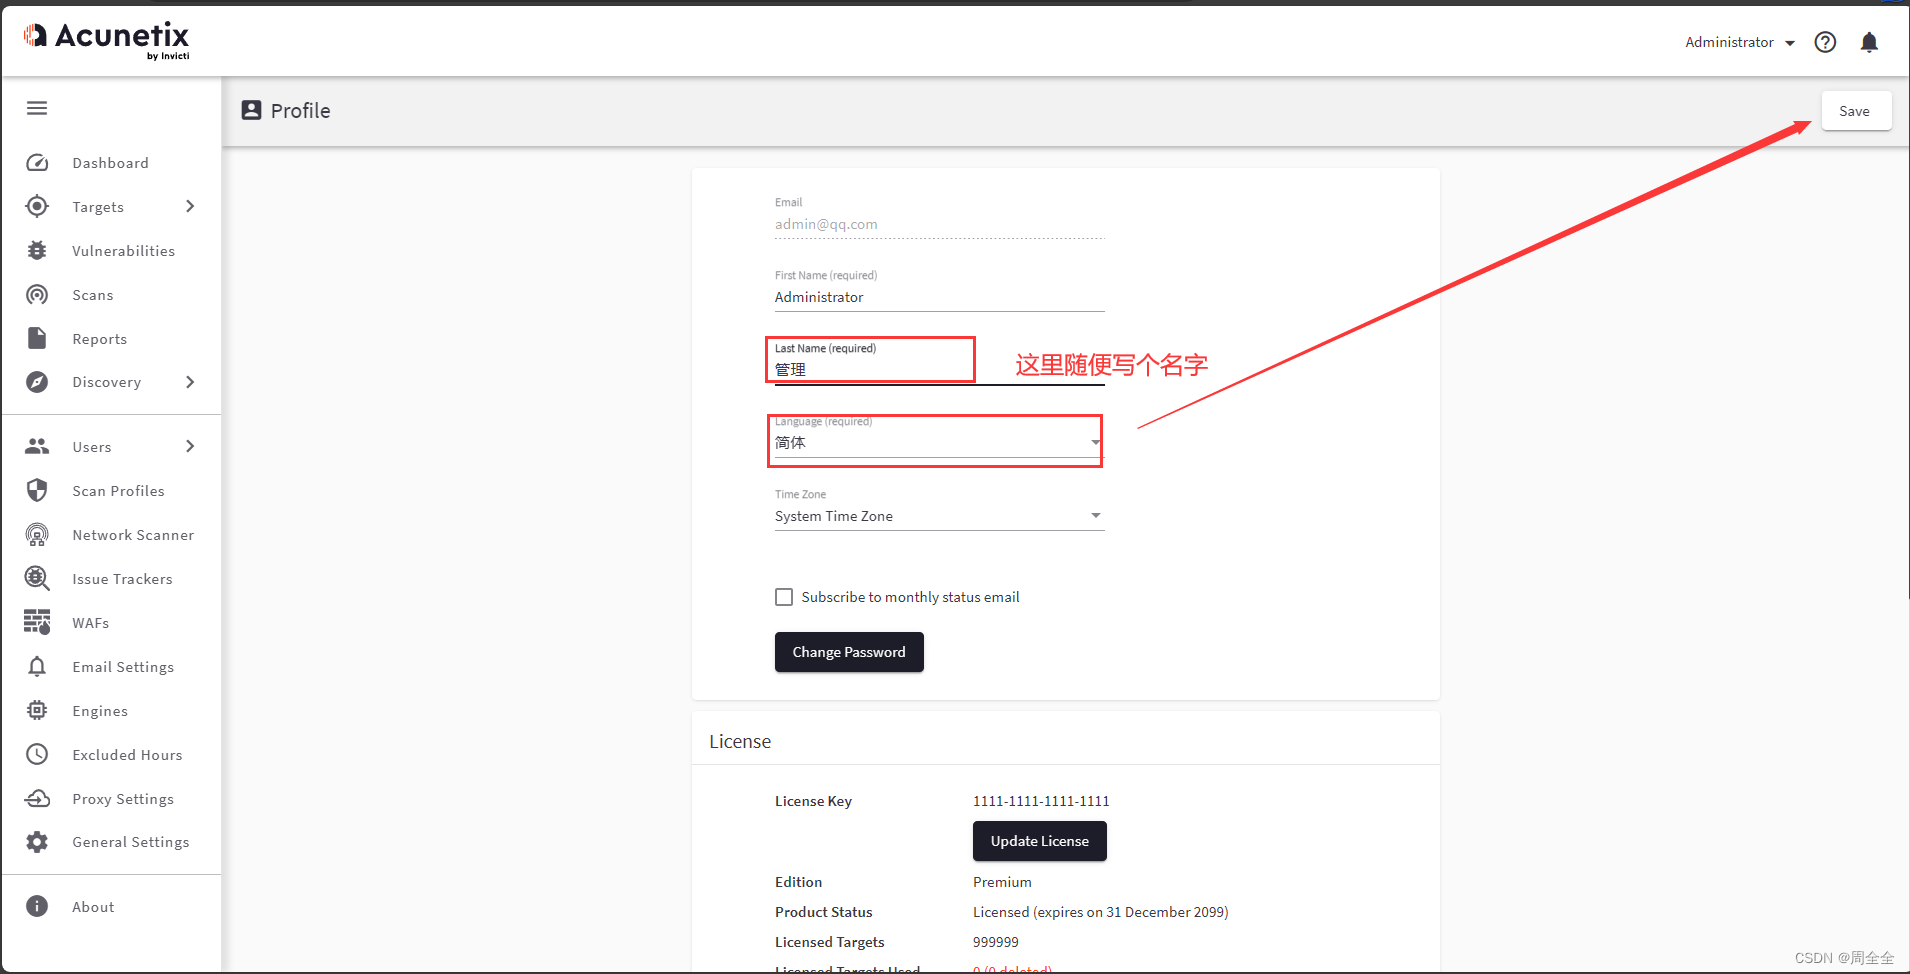1910x974 pixels.
Task: Click the Scans radar icon
Action: (x=37, y=295)
